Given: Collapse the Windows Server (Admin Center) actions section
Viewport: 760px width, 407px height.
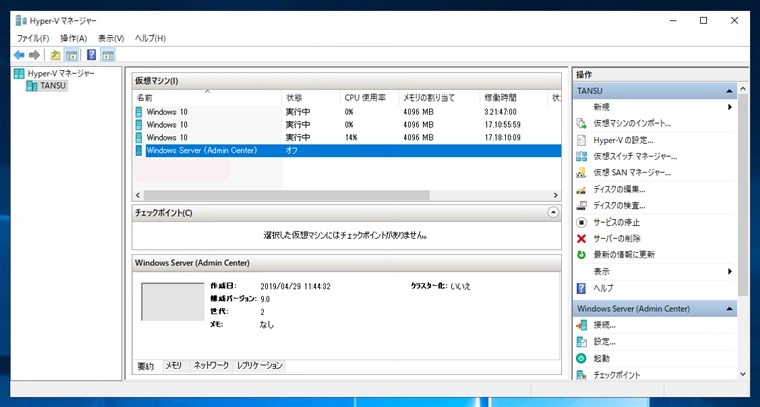Looking at the screenshot, I should coord(729,309).
